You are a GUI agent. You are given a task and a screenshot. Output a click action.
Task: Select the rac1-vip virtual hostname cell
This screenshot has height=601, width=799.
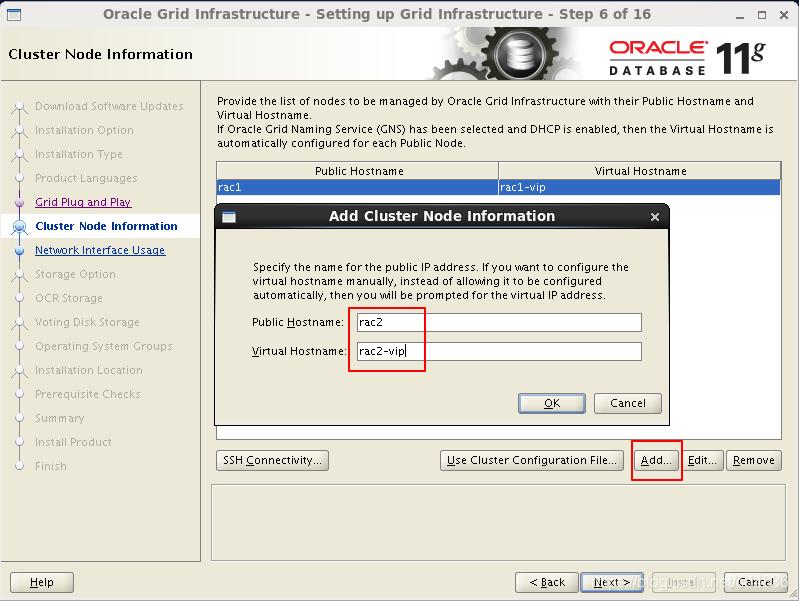click(x=640, y=187)
